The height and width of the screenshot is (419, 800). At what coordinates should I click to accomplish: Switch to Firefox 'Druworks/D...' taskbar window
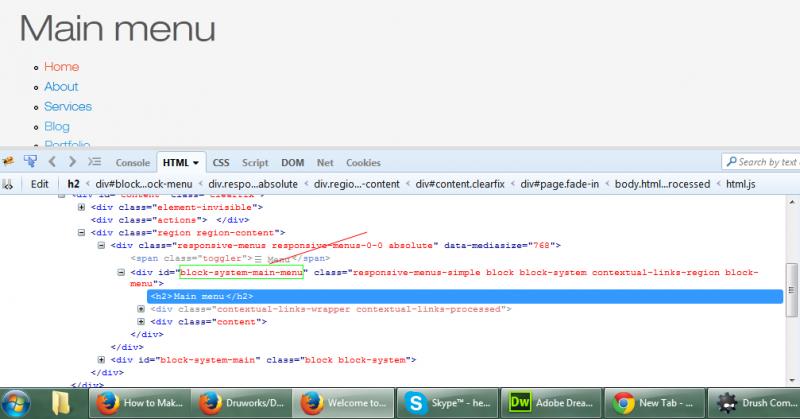[x=241, y=403]
